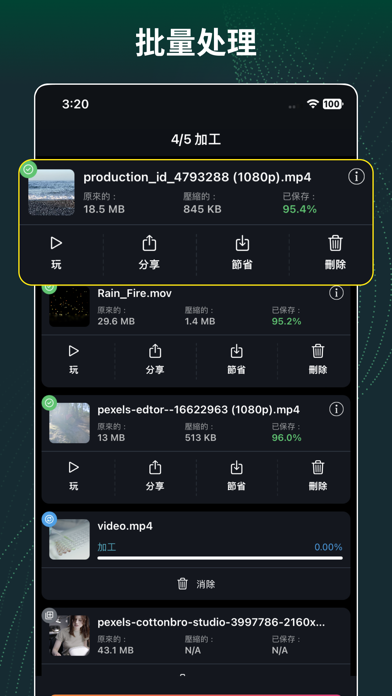Share Rain_Fire.mov

[155, 360]
